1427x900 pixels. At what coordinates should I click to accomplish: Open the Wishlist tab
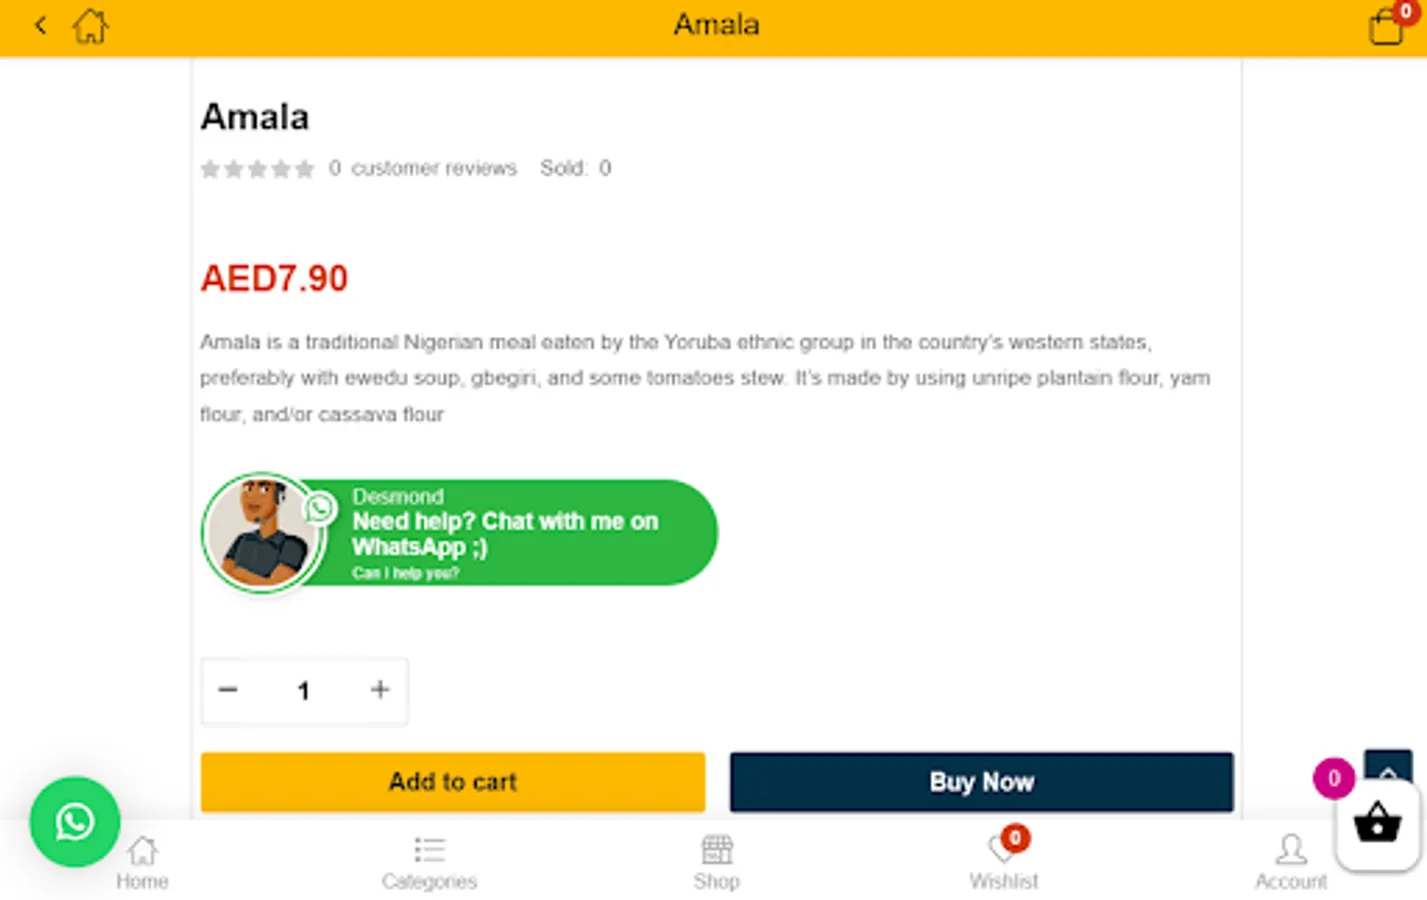[1003, 862]
